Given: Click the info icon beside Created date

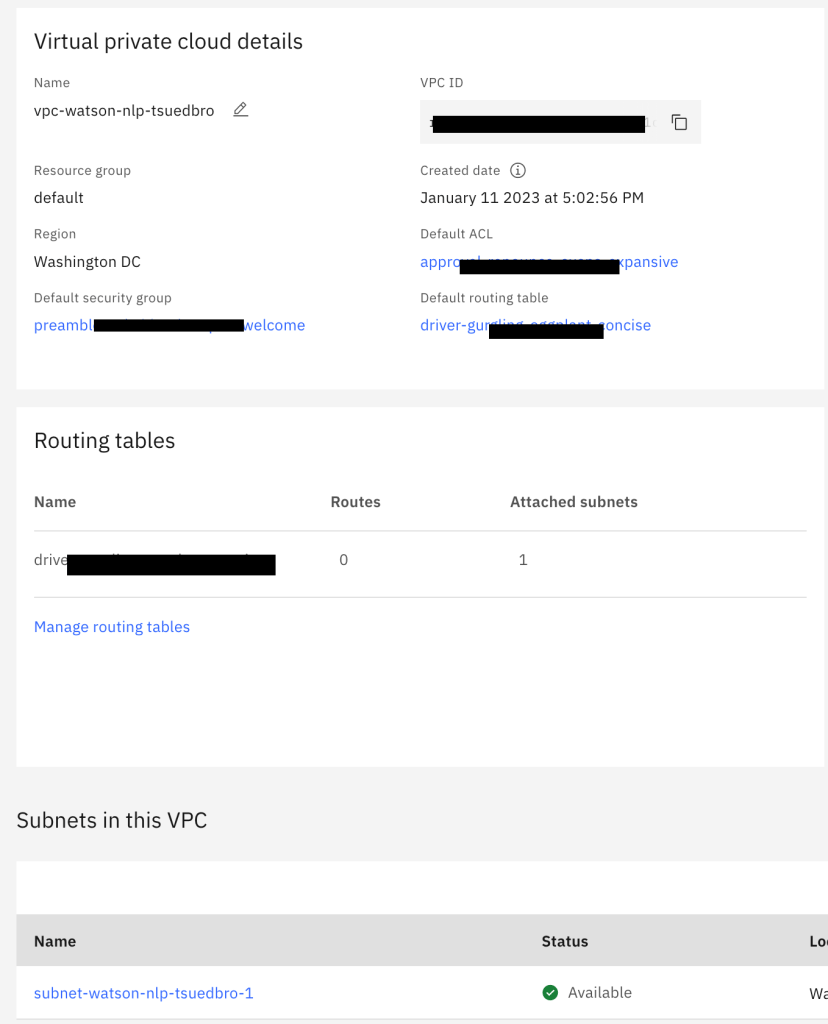Looking at the screenshot, I should (518, 170).
